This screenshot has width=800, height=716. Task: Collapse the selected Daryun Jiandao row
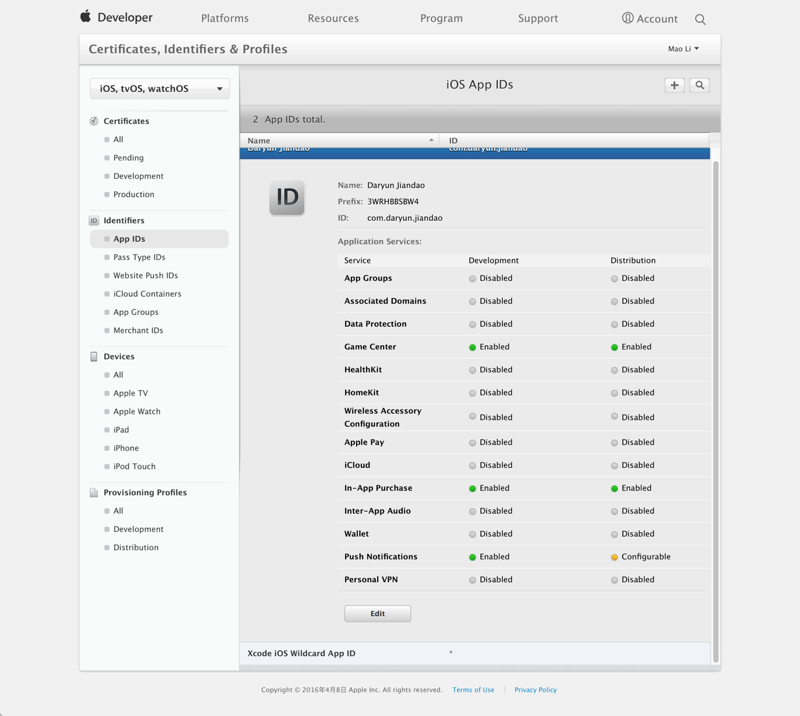point(475,153)
